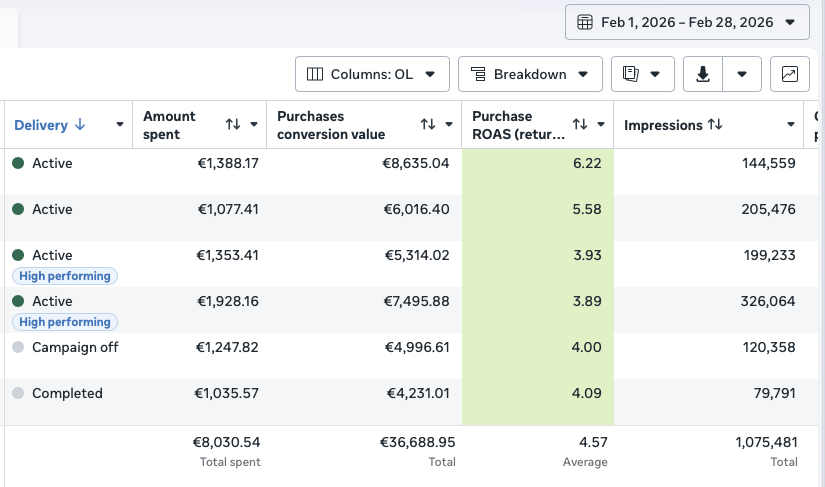The height and width of the screenshot is (487, 825).
Task: Open the date range calendar icon
Action: tap(585, 22)
